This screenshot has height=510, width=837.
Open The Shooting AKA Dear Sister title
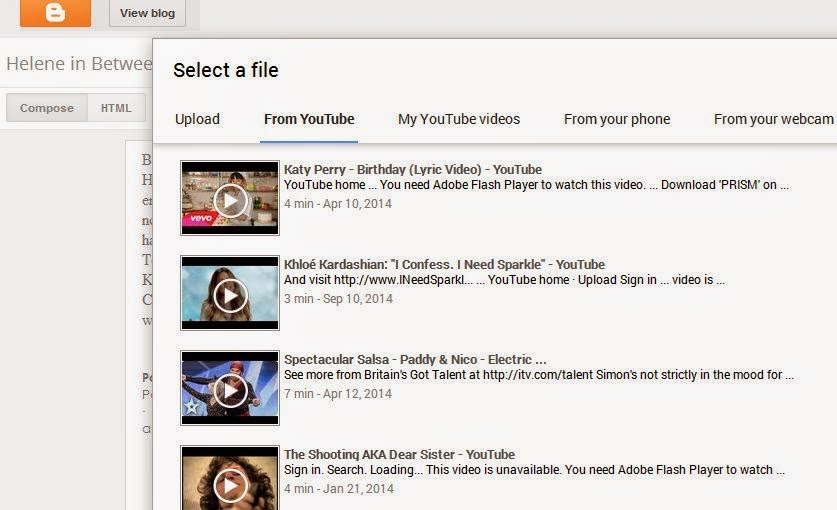399,454
